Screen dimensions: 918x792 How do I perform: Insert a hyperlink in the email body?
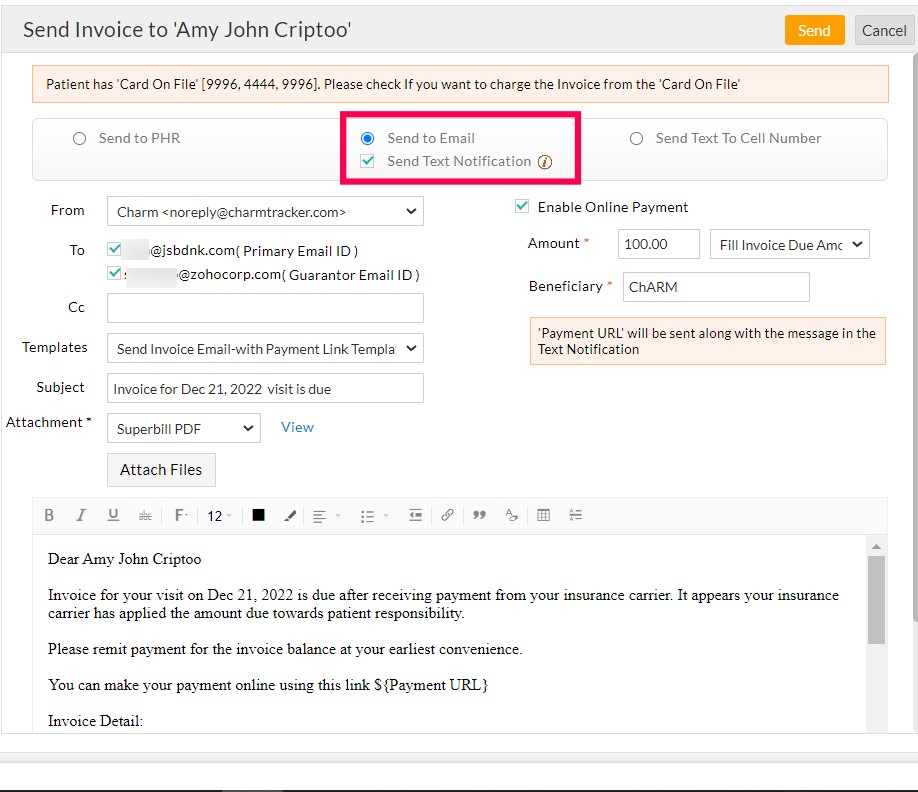[447, 516]
